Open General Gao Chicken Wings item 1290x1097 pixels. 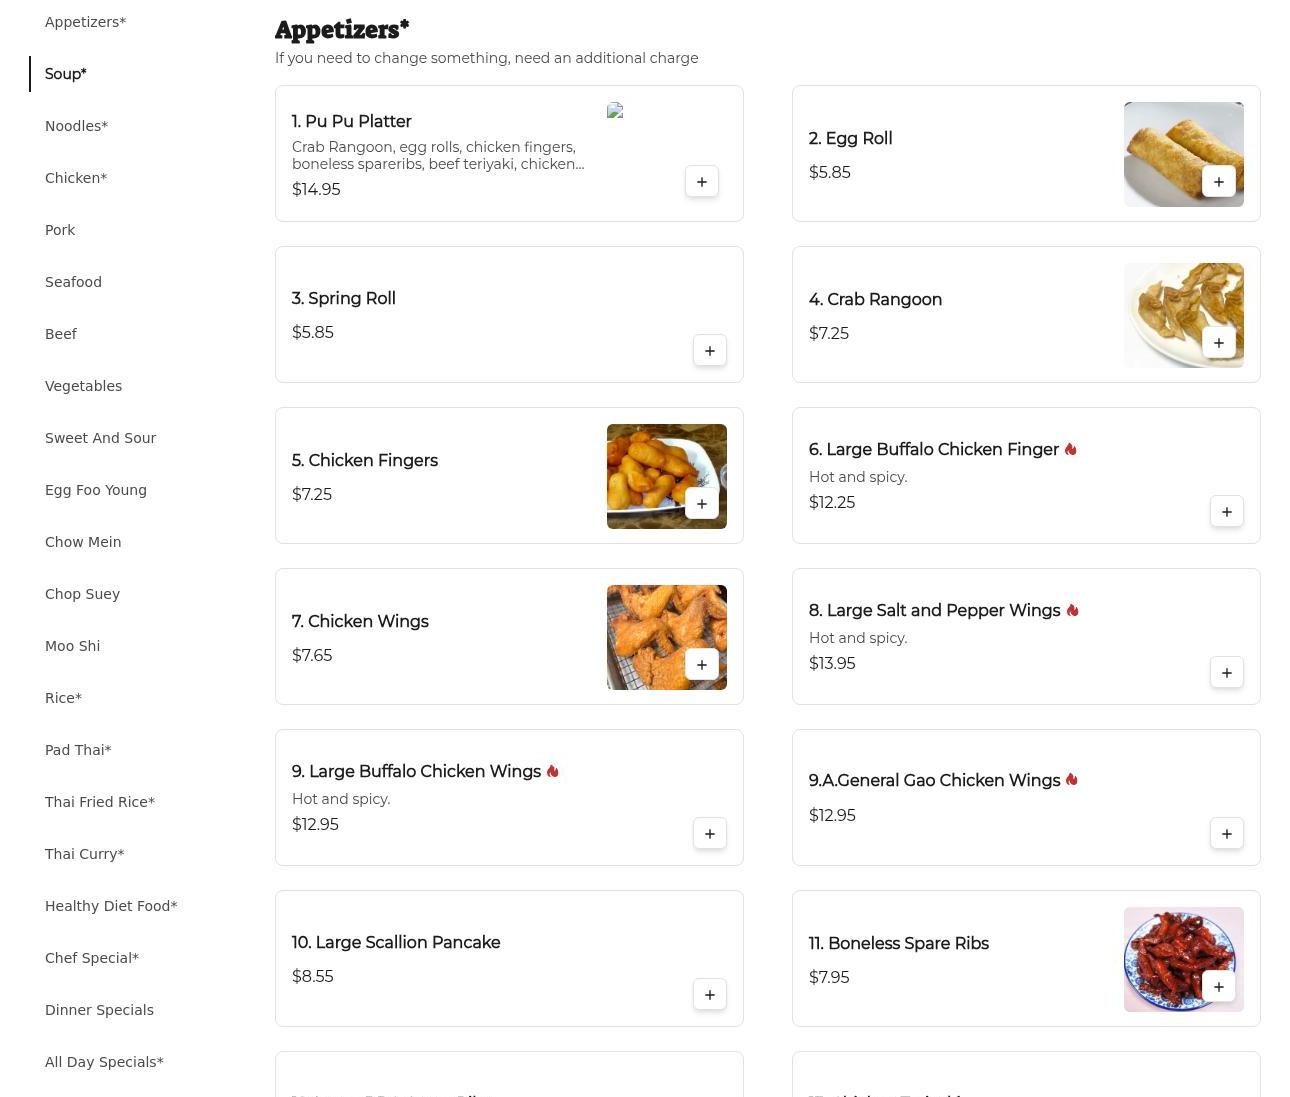pyautogui.click(x=934, y=781)
